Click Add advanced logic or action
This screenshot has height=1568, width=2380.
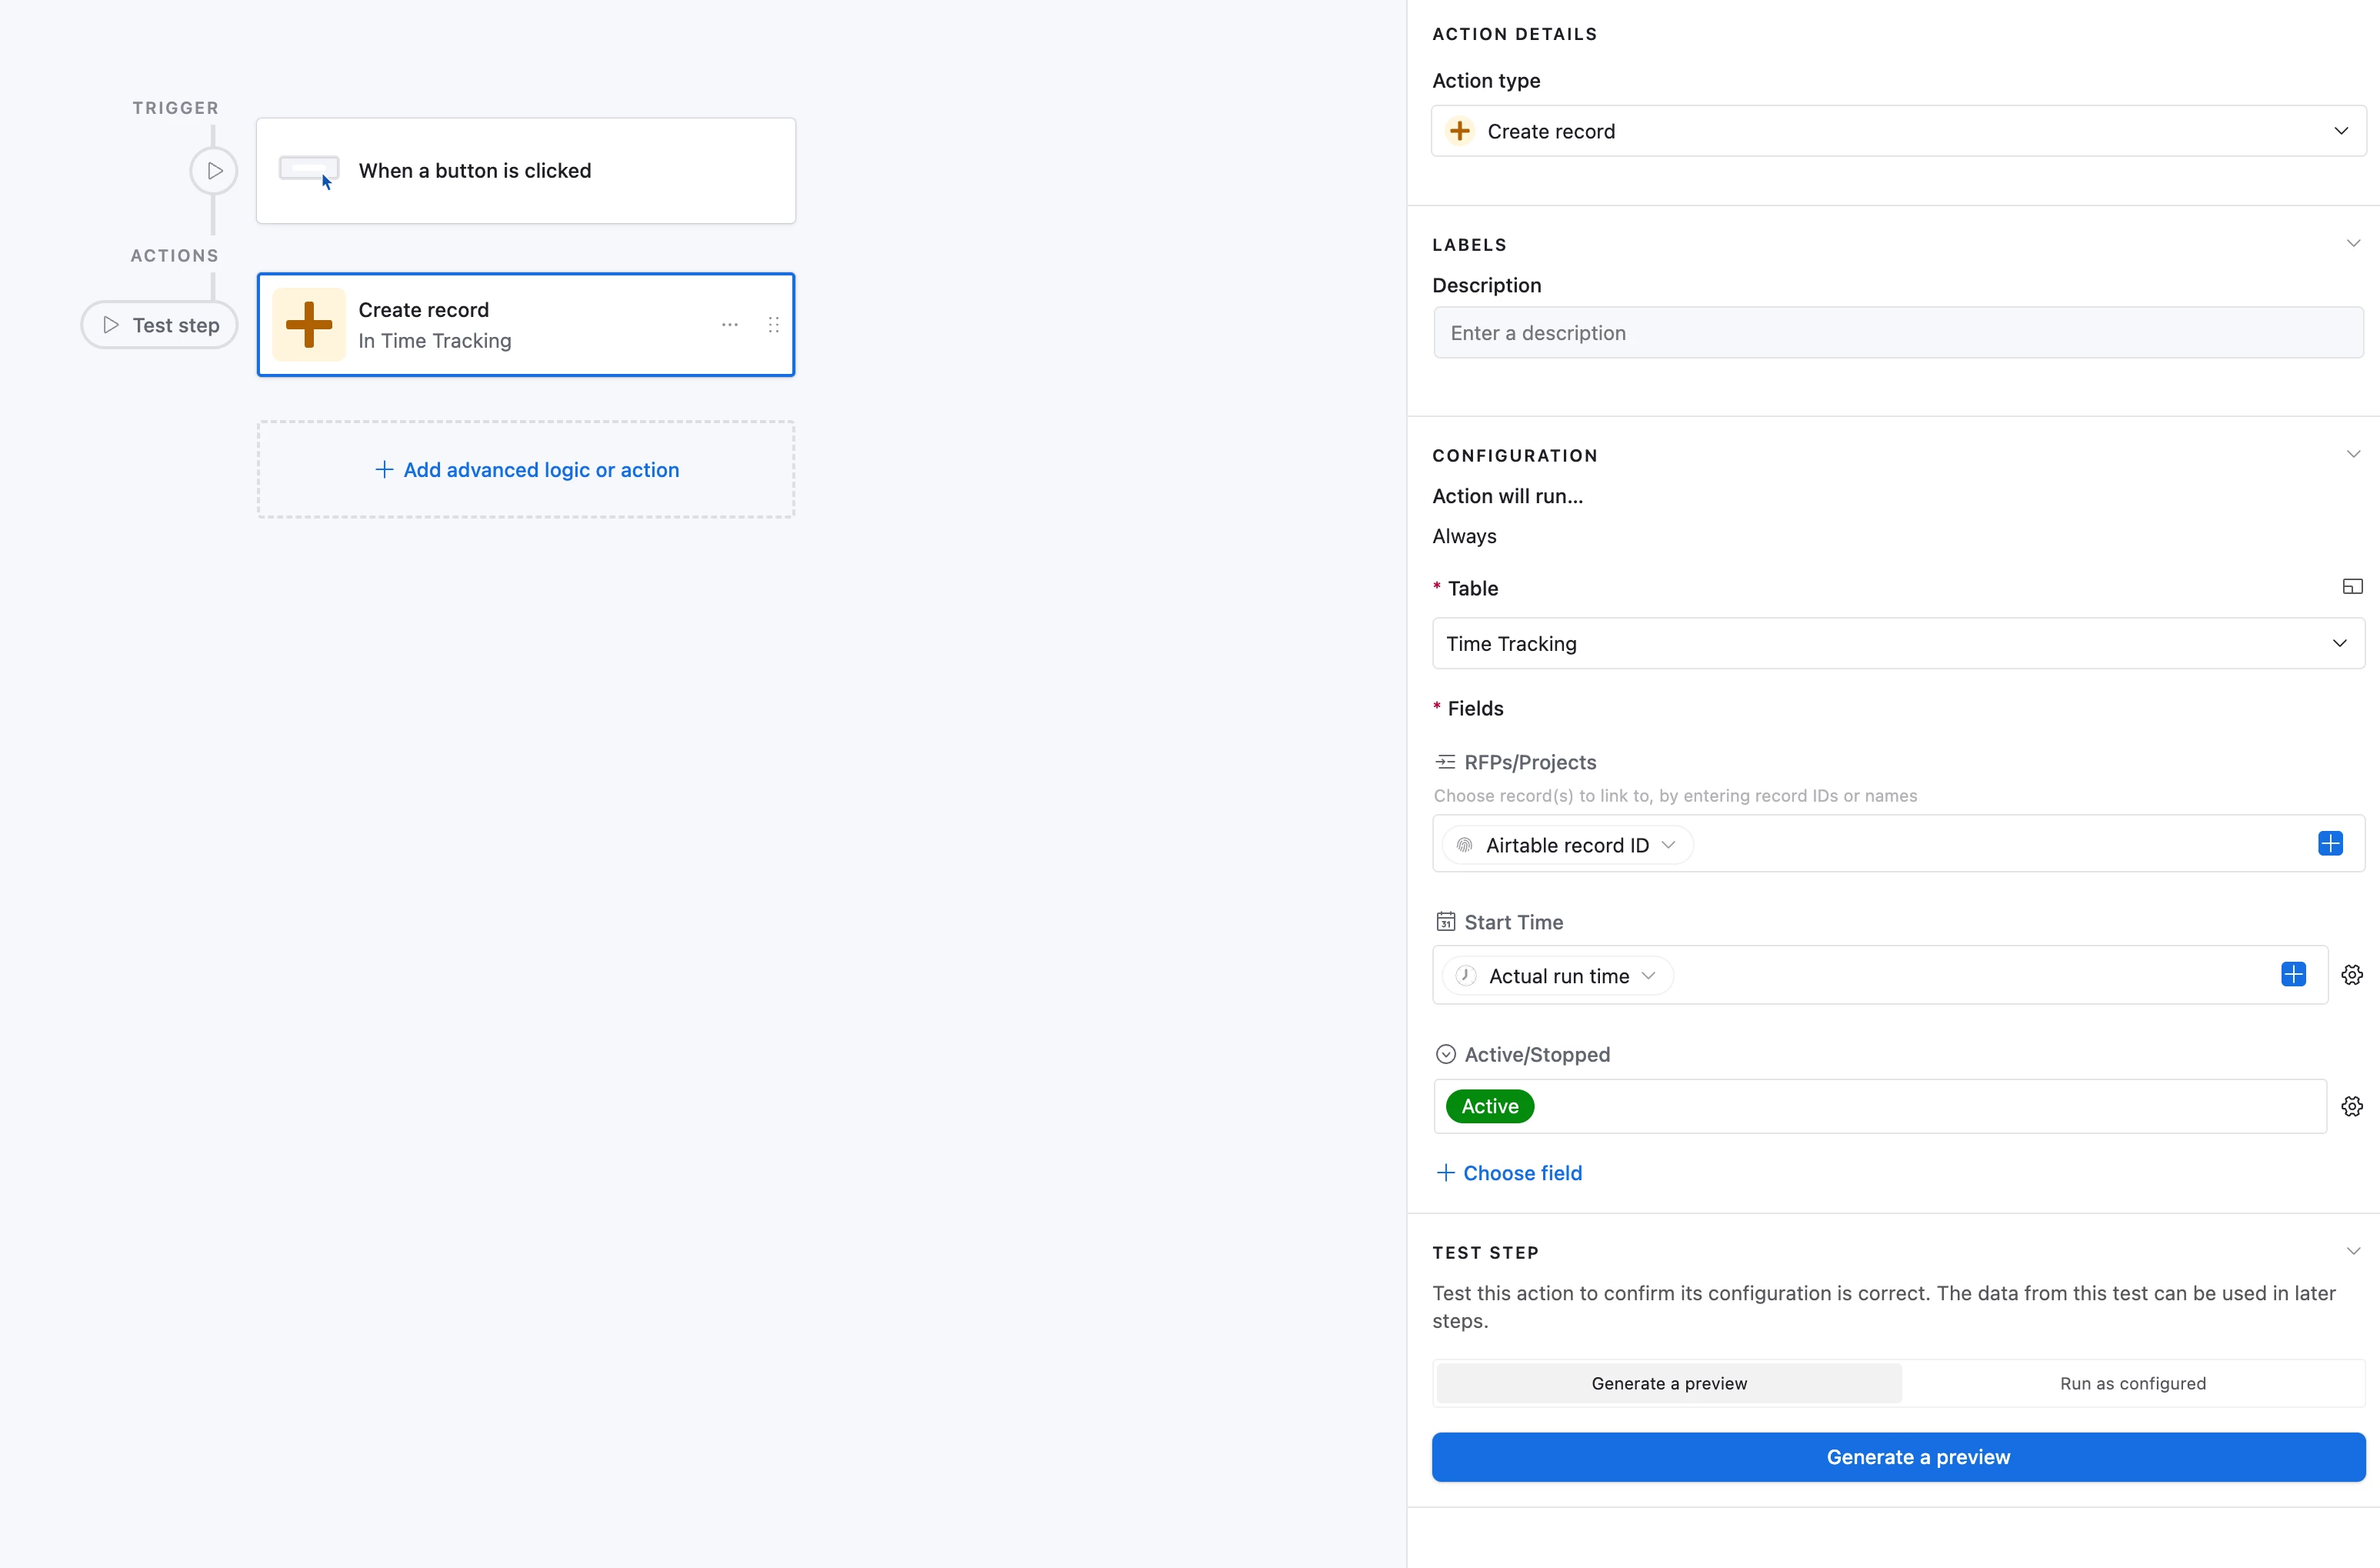coord(526,470)
